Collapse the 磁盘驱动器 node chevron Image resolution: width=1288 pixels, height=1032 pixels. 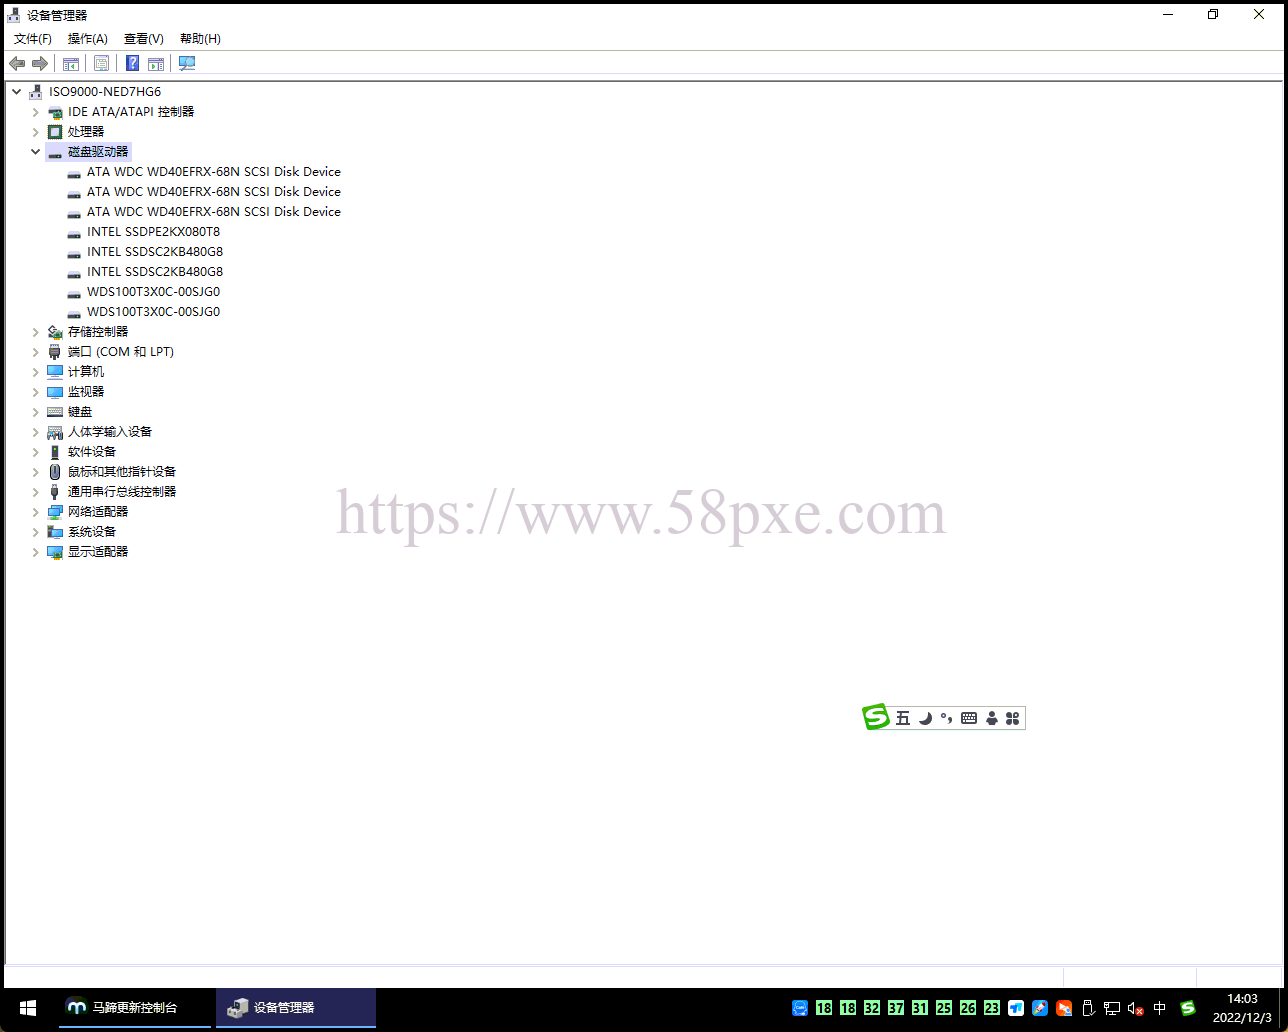click(x=36, y=151)
